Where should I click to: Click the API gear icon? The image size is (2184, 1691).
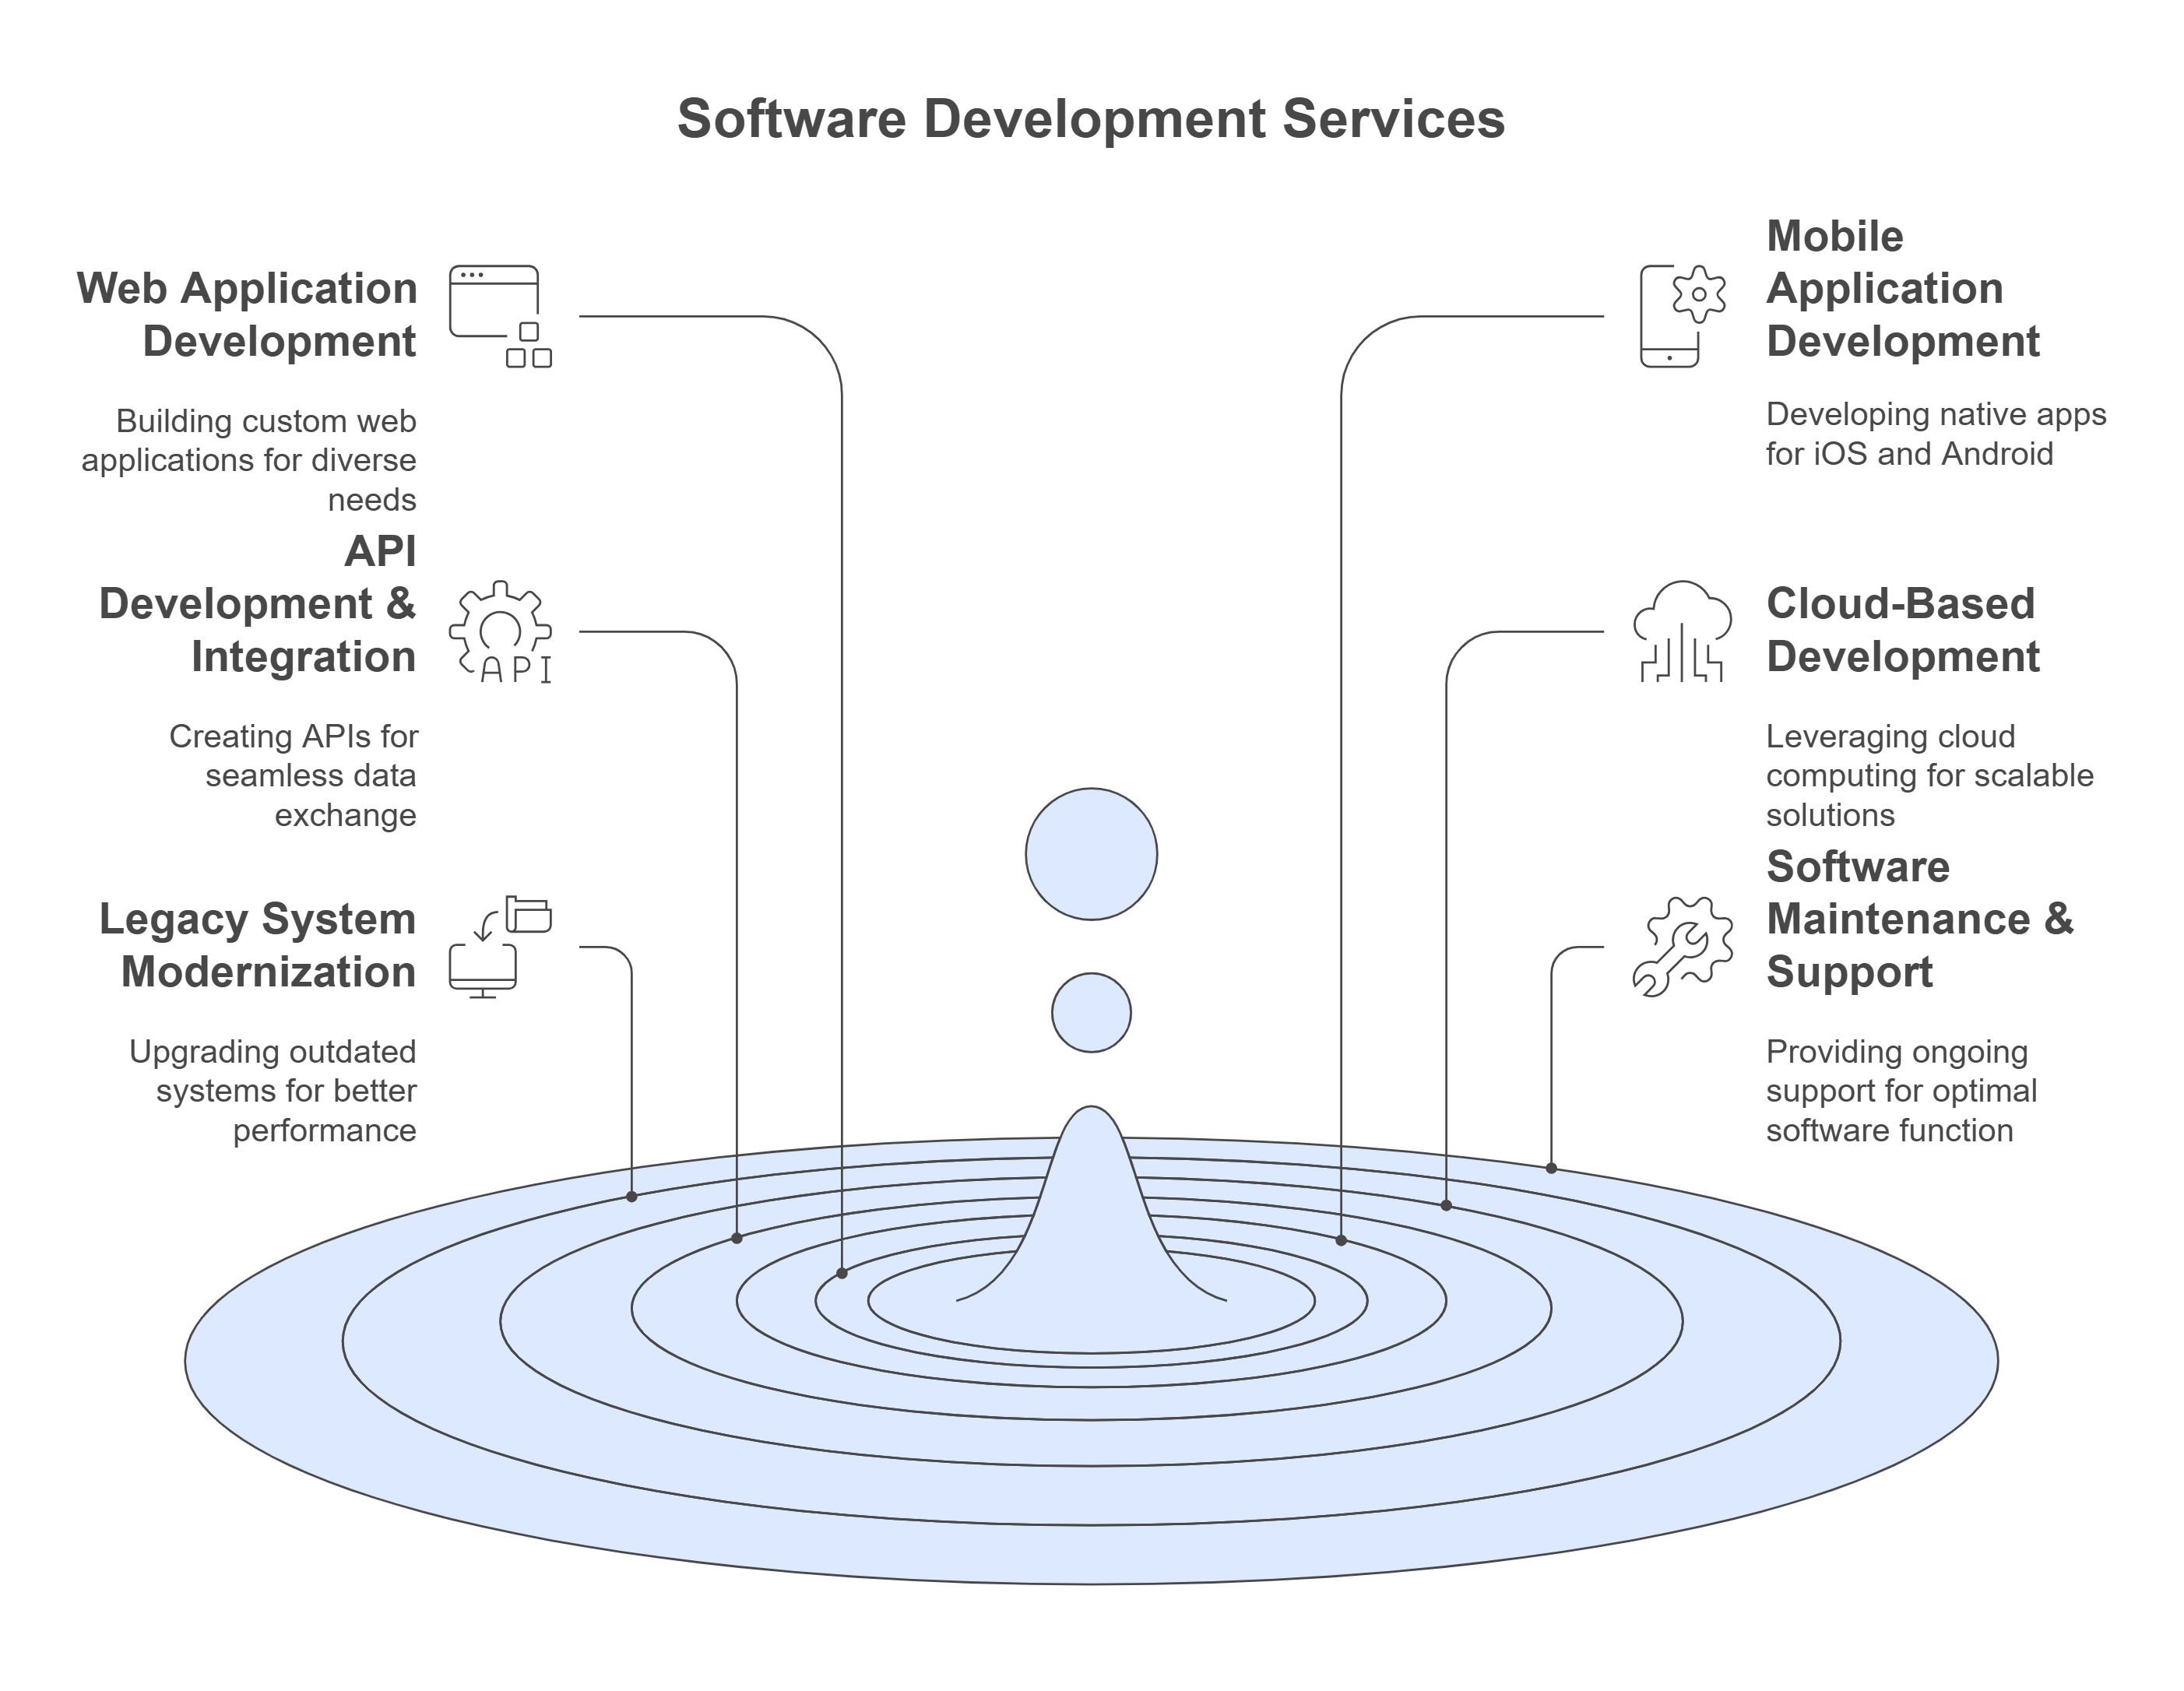(500, 631)
